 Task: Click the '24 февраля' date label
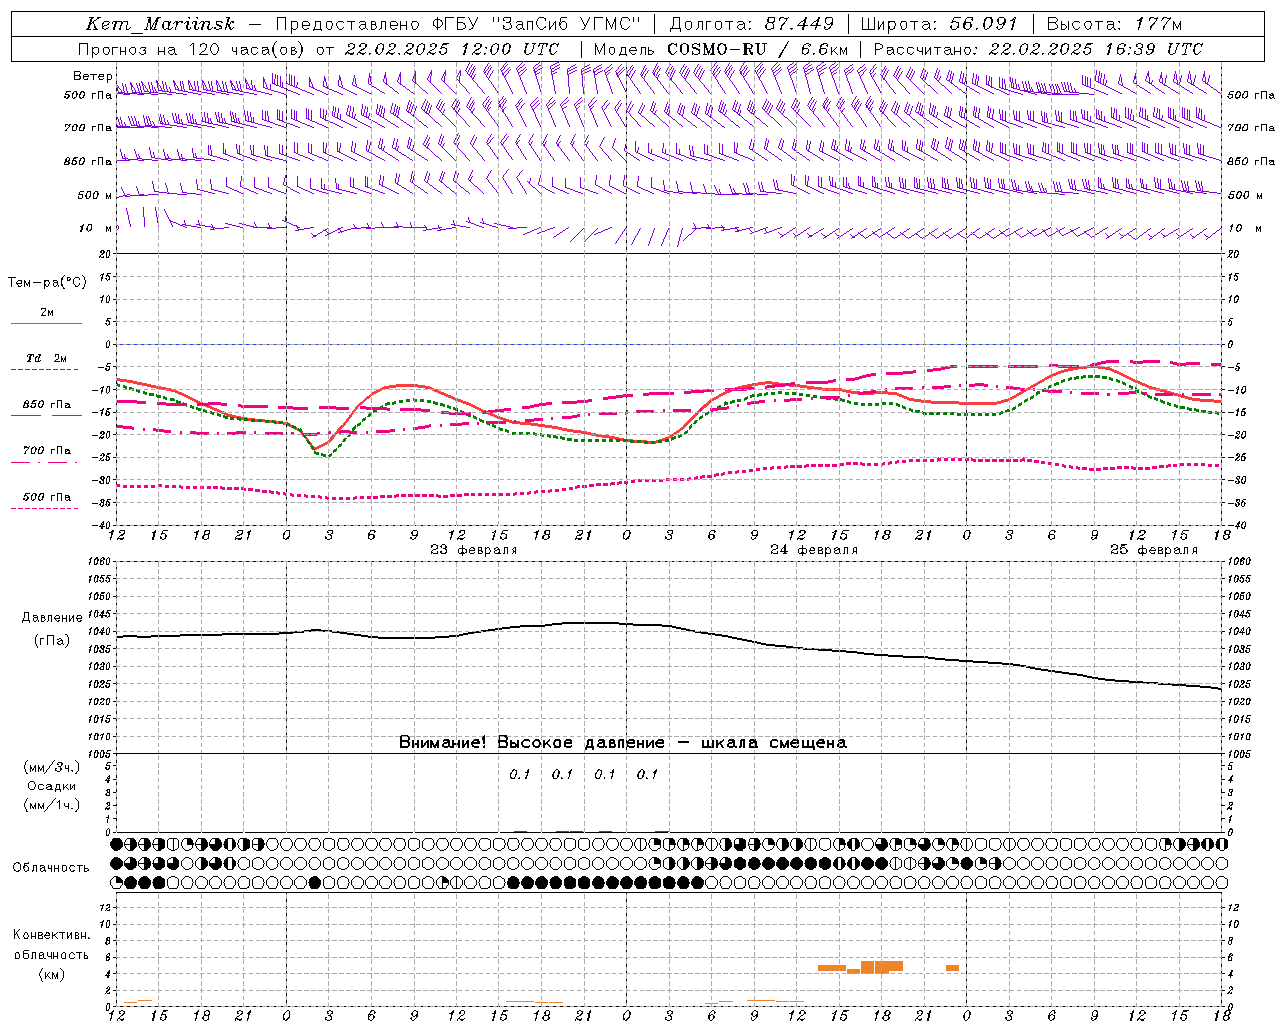coord(814,550)
